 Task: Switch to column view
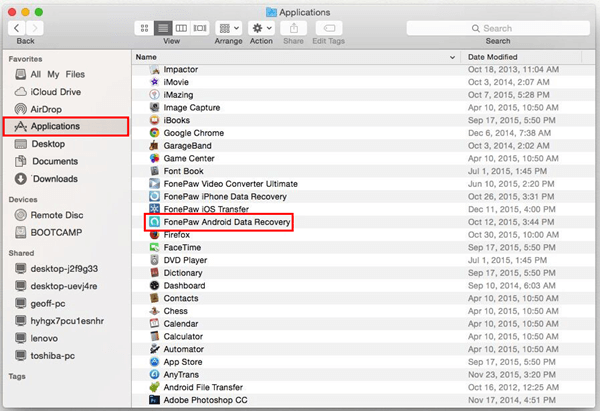point(181,28)
